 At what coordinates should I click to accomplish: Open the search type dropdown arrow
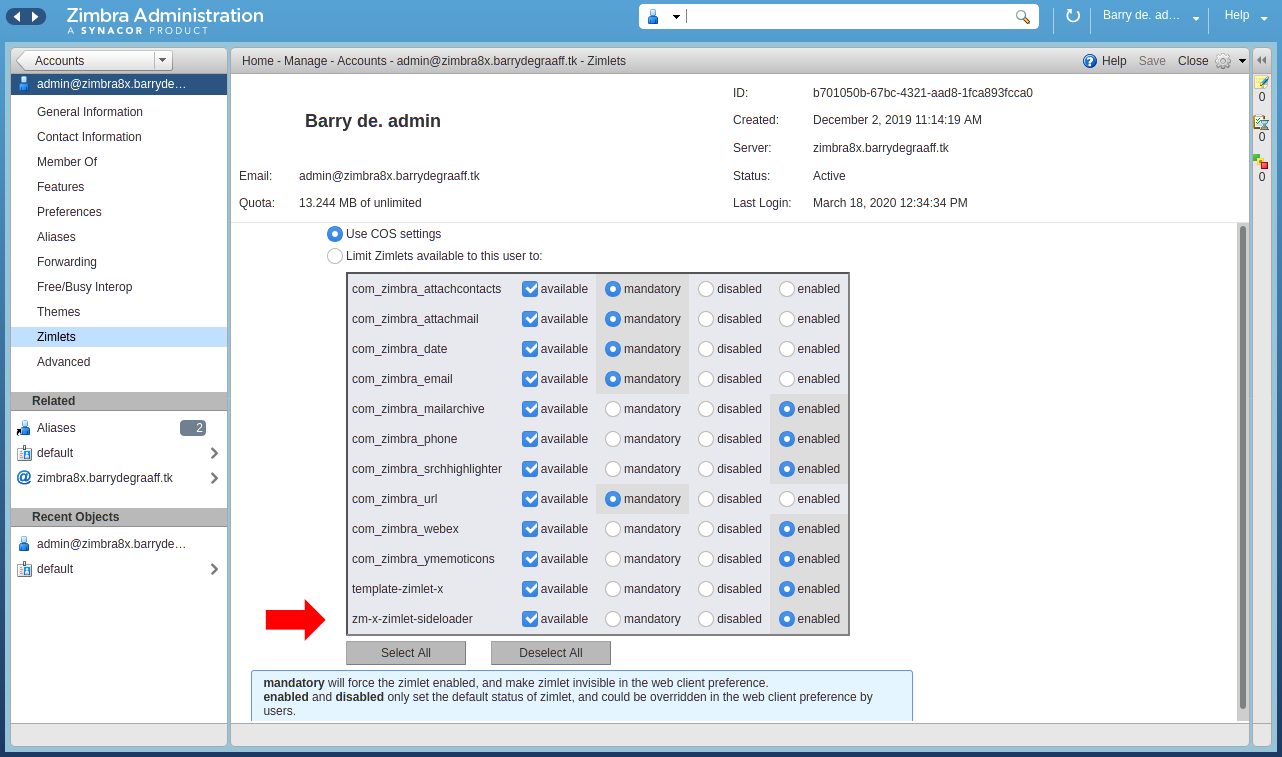pyautogui.click(x=676, y=18)
